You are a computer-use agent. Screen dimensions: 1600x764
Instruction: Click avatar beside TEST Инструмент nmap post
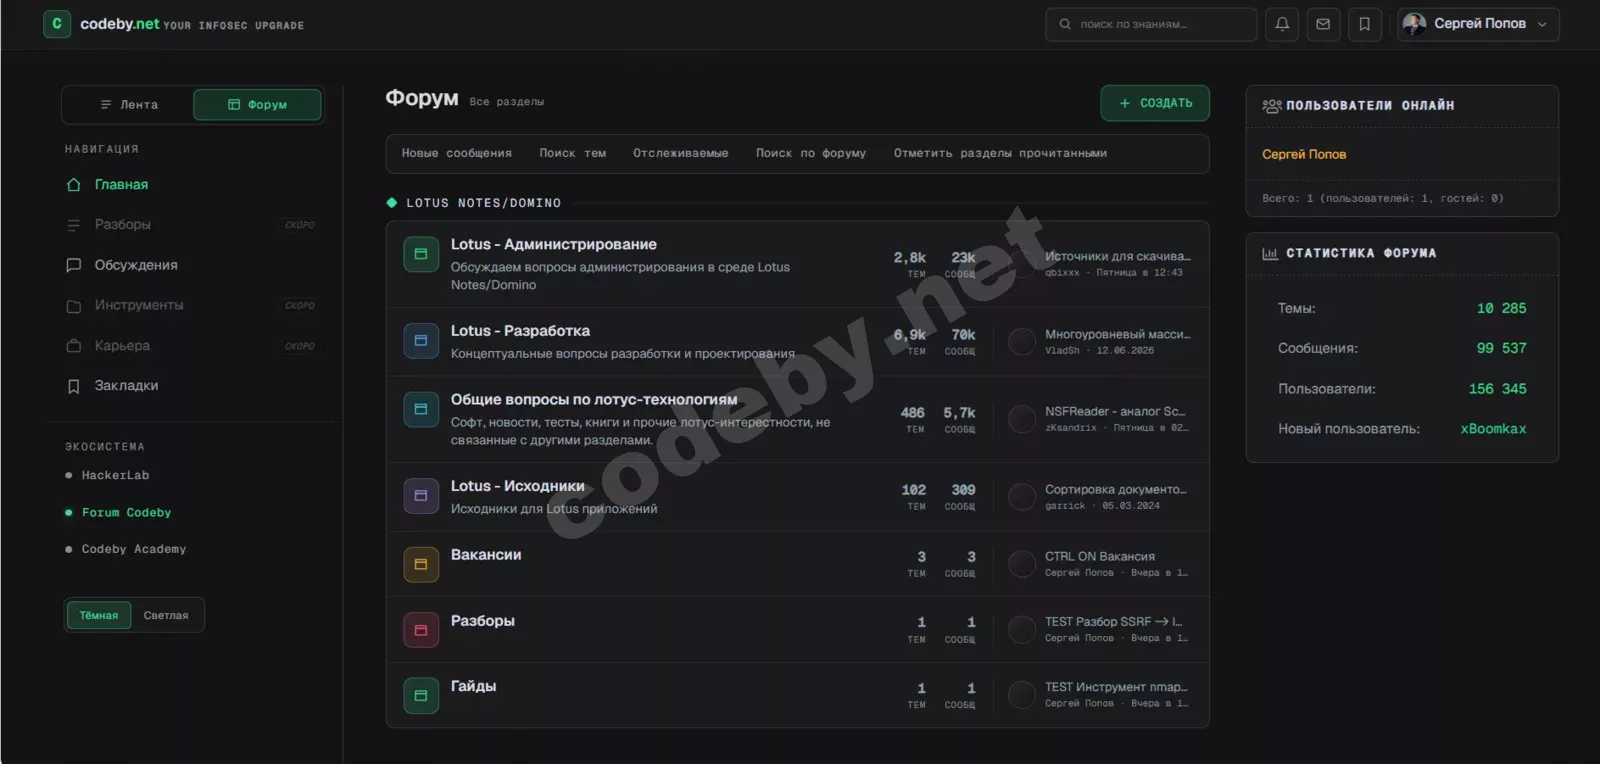coord(1022,695)
